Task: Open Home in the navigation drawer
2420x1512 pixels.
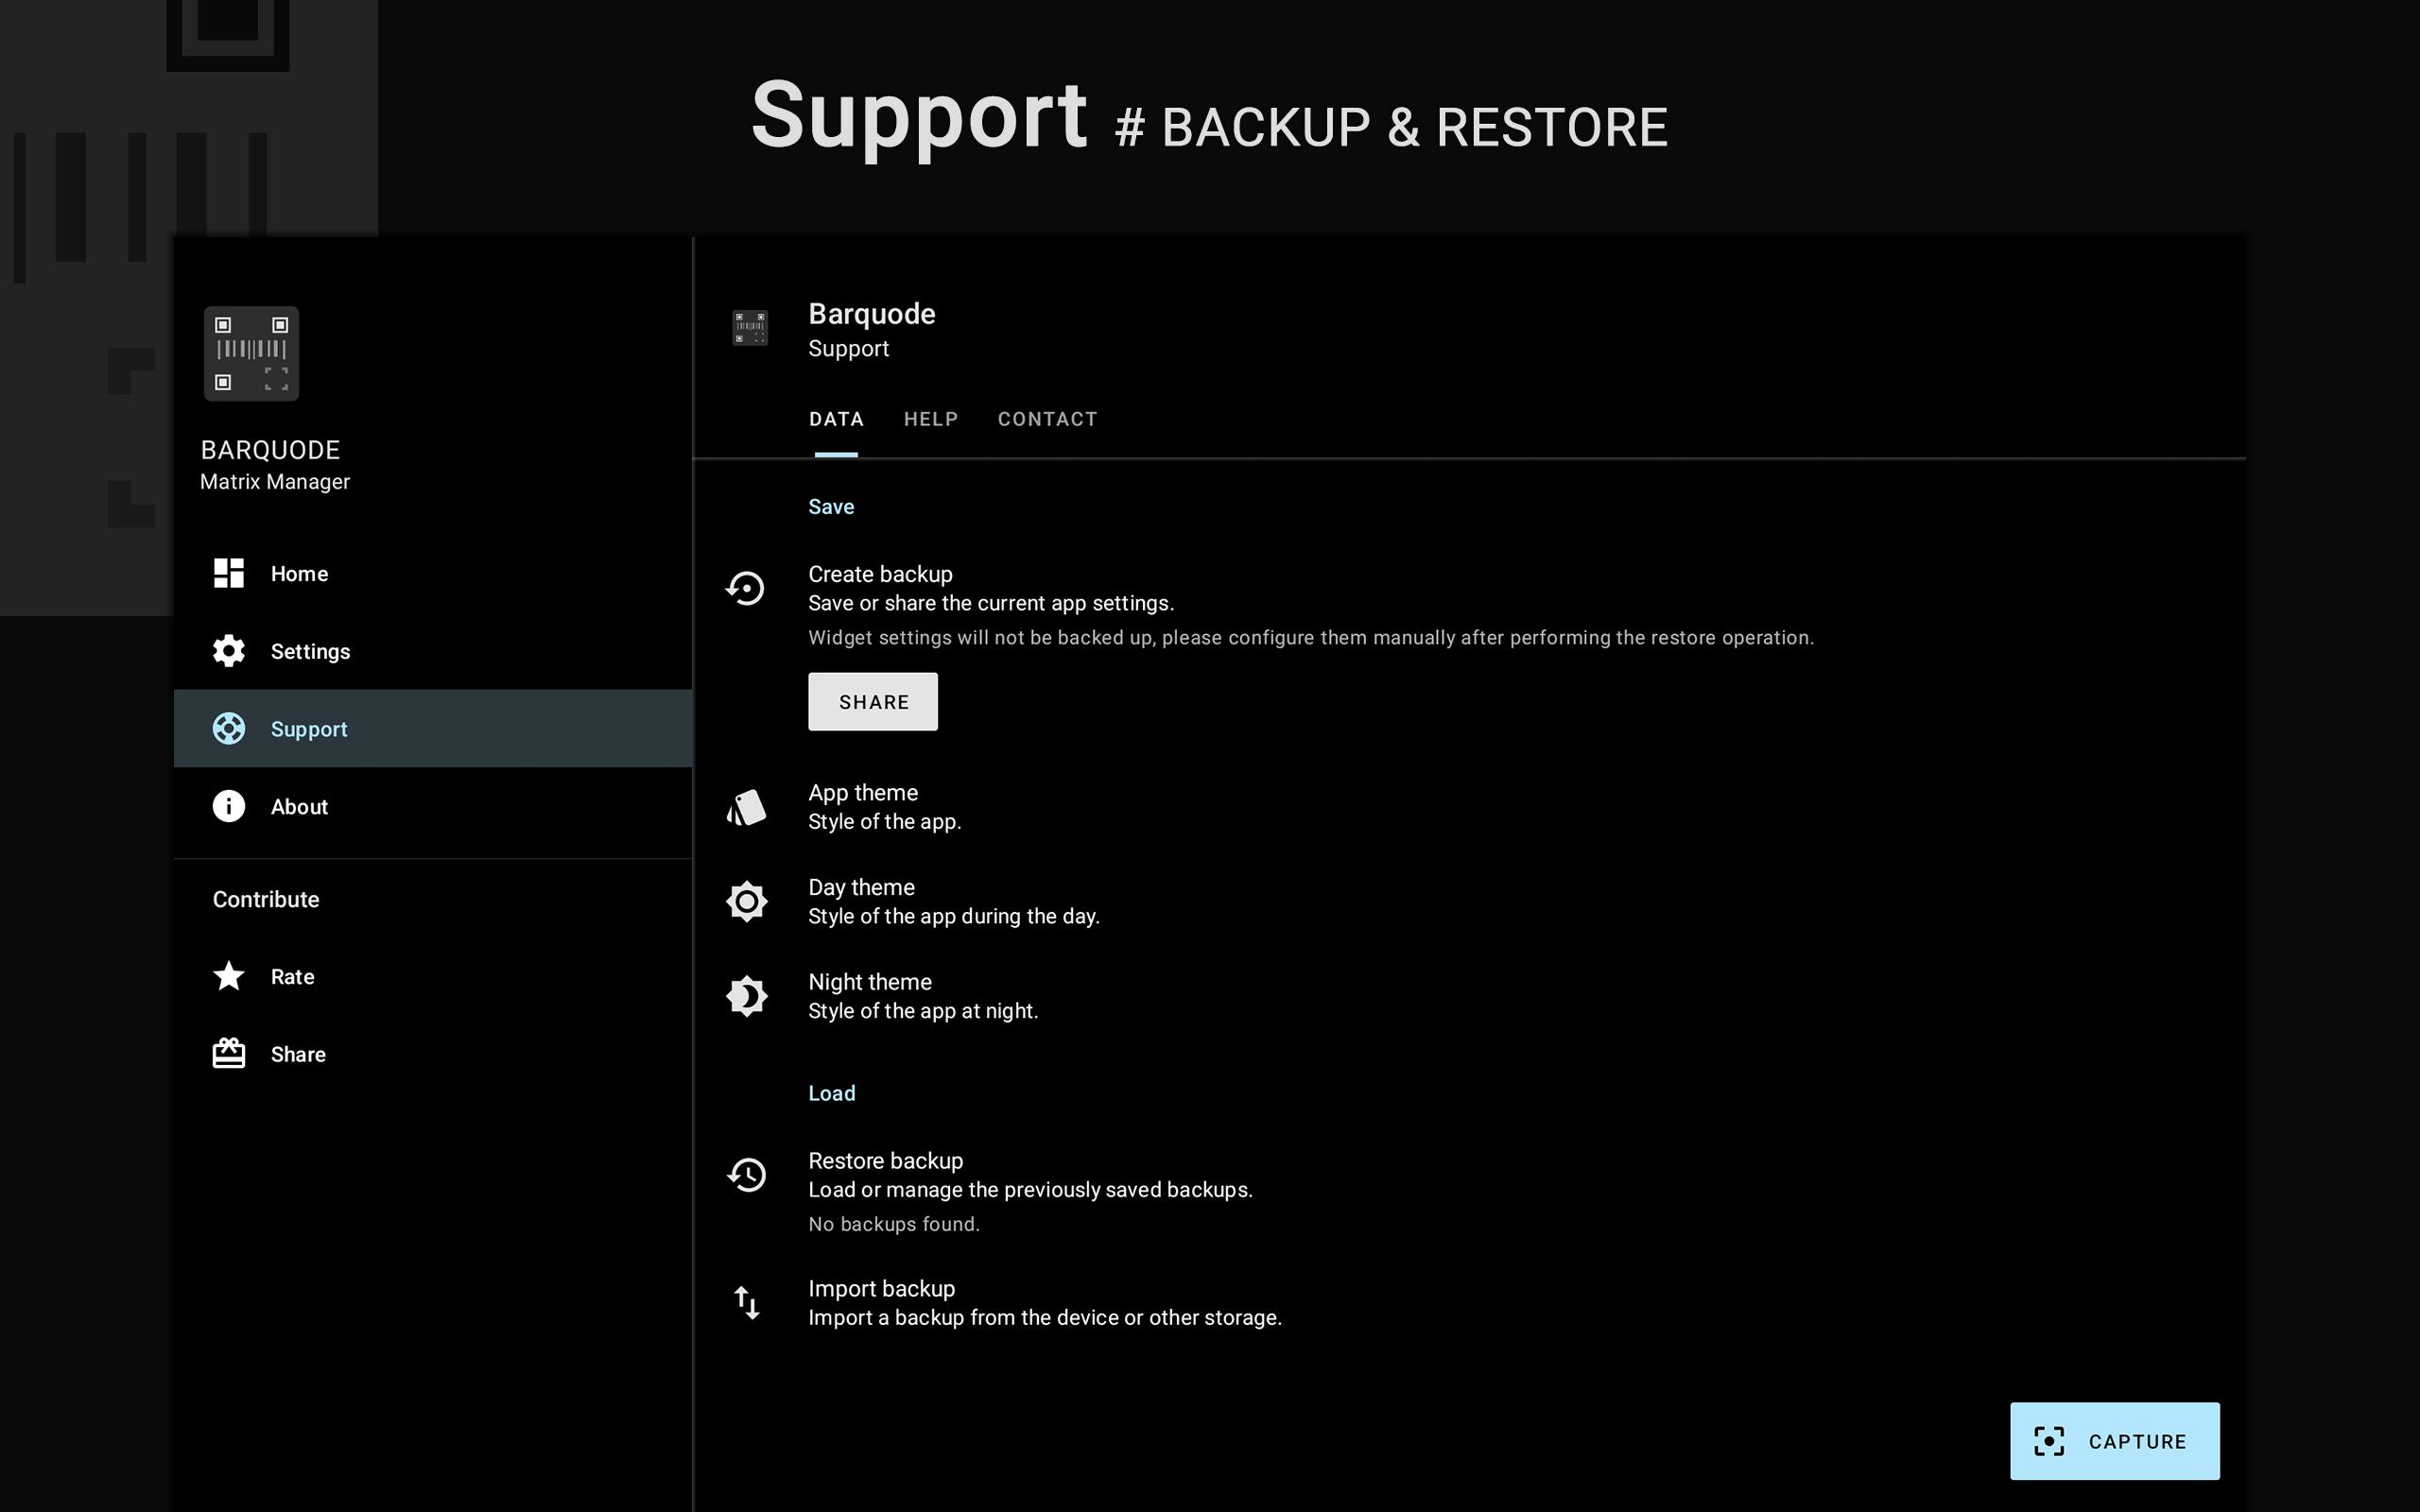Action: point(433,573)
